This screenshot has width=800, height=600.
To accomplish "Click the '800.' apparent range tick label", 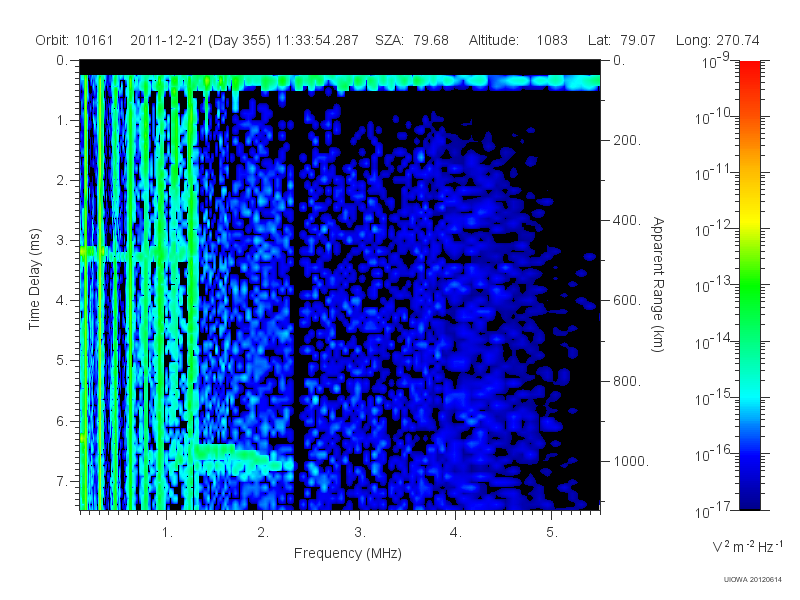I will coord(627,381).
